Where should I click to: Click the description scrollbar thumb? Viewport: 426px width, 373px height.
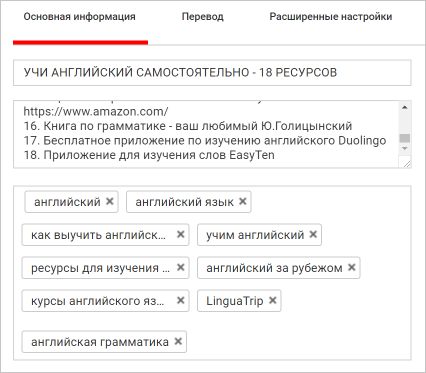tap(405, 138)
